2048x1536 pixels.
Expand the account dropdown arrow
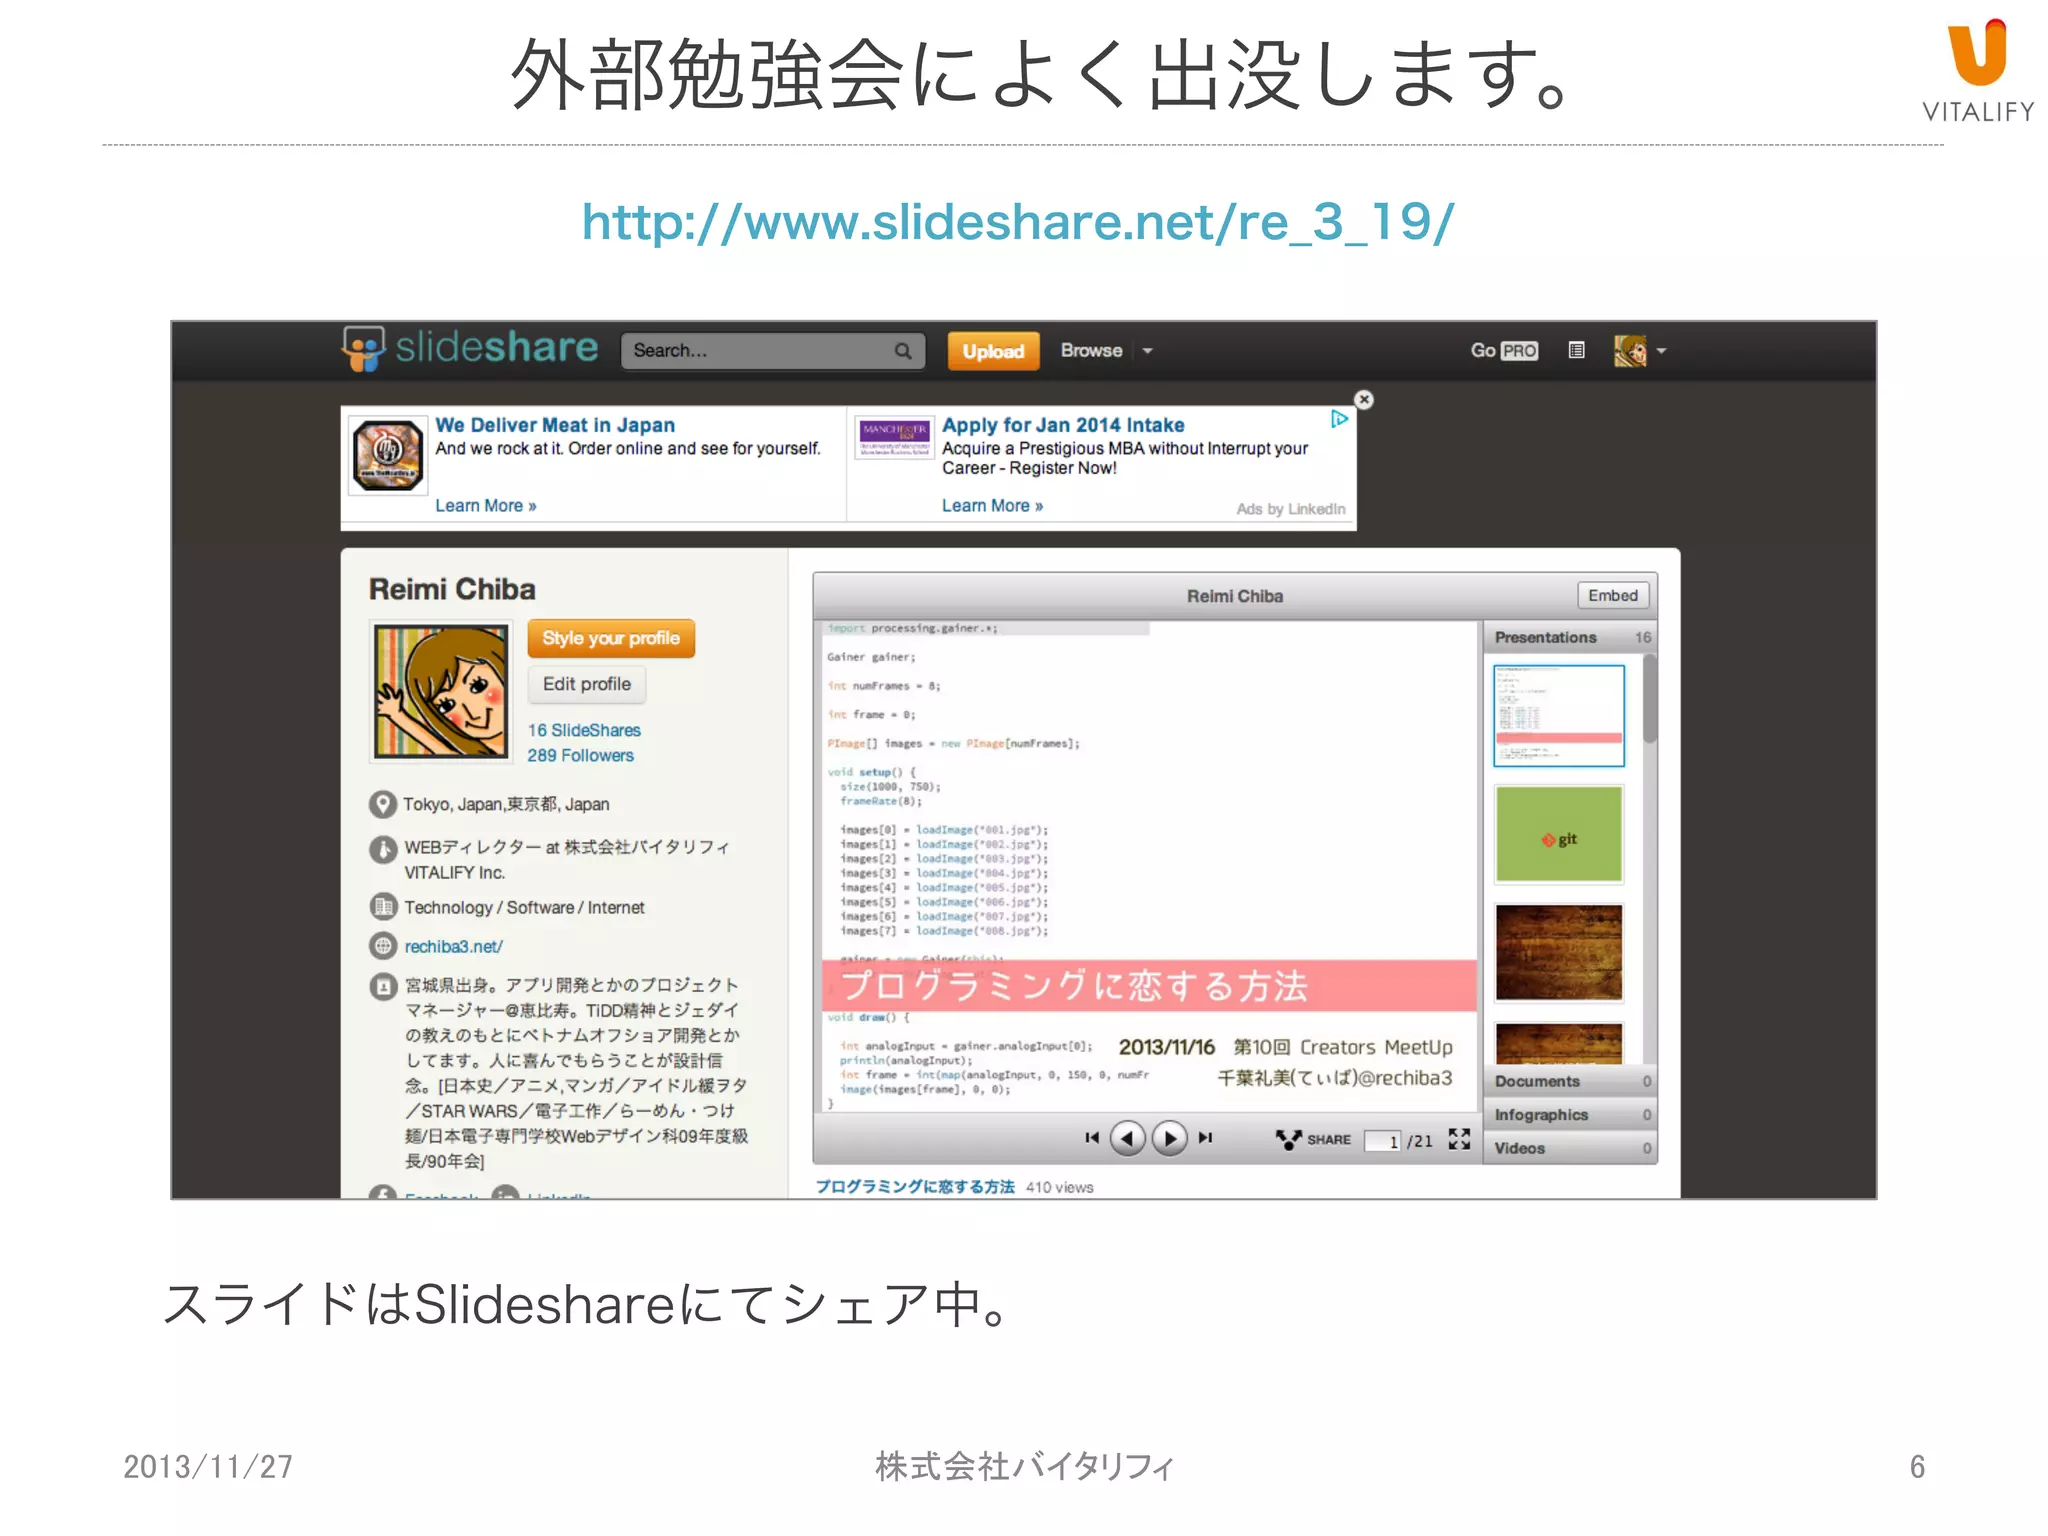tap(1662, 351)
